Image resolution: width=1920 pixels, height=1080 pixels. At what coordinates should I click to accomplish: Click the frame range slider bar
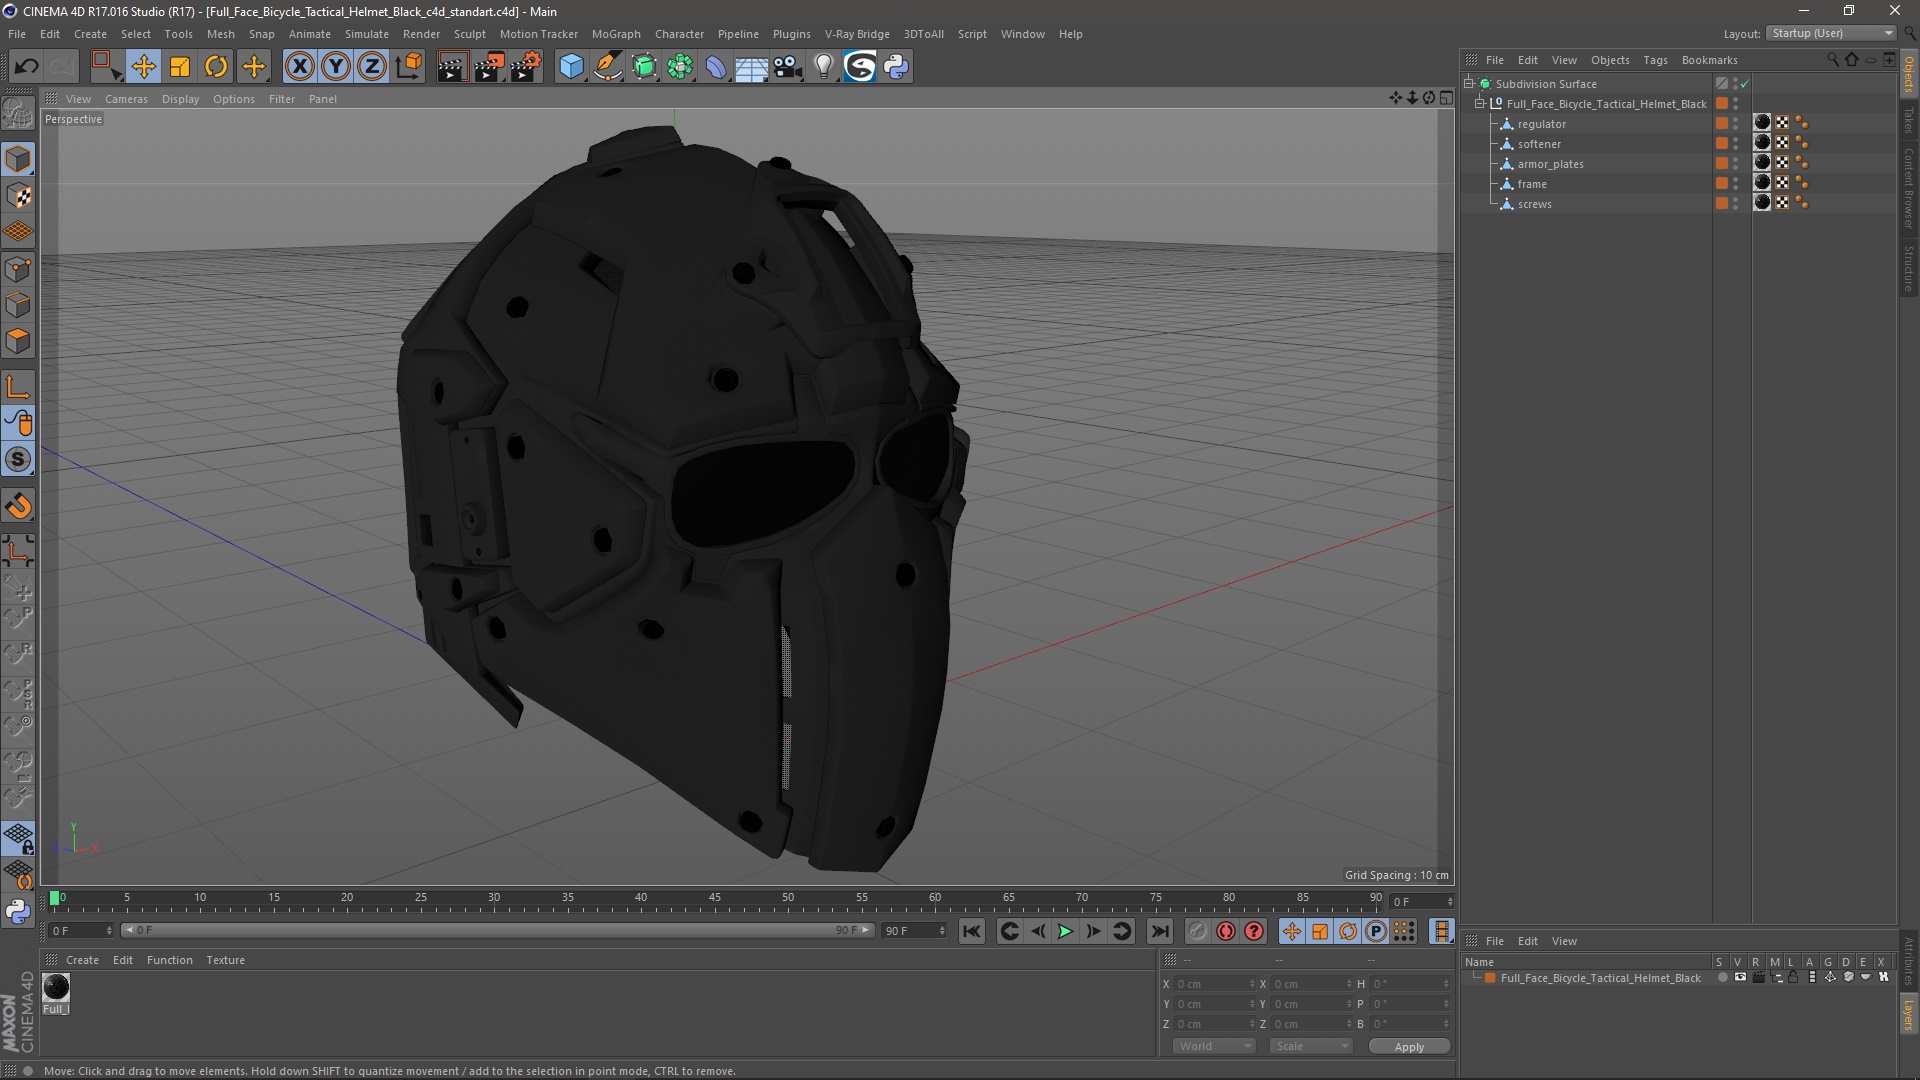497,930
